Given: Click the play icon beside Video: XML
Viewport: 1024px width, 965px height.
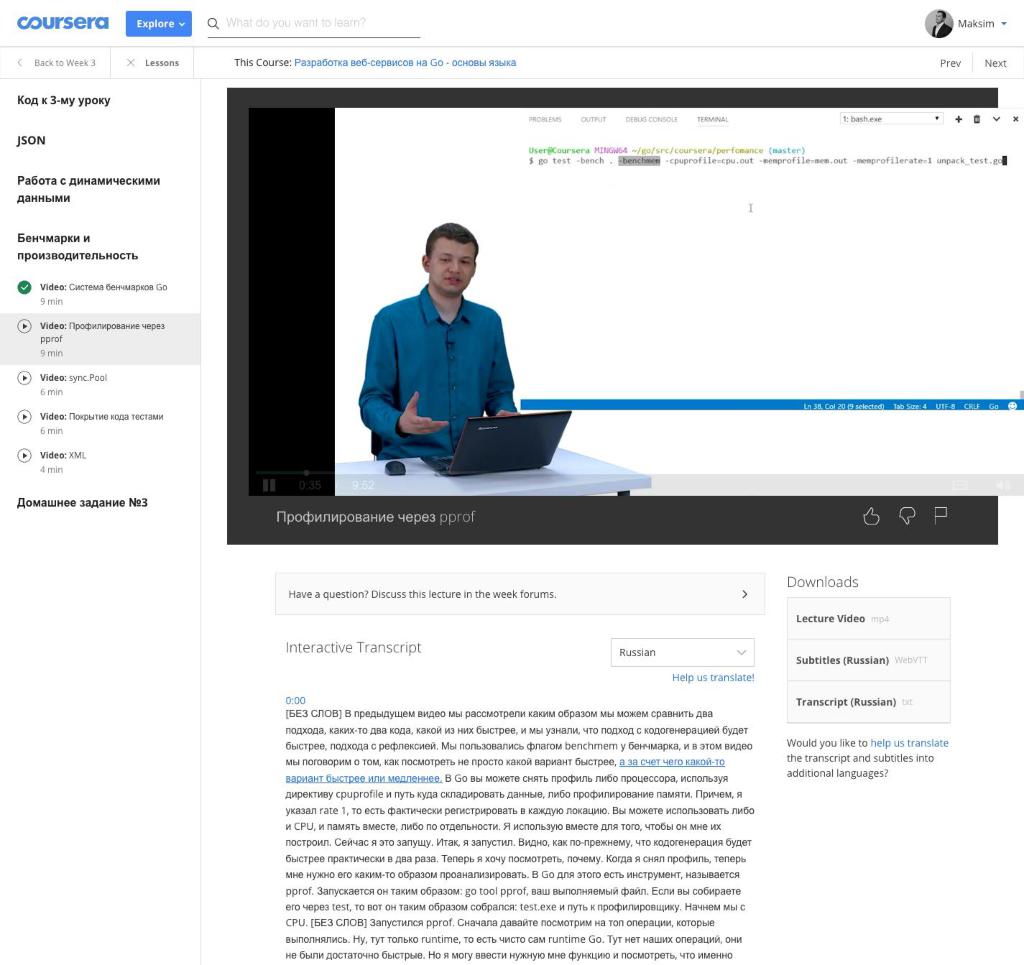Looking at the screenshot, I should (22, 456).
